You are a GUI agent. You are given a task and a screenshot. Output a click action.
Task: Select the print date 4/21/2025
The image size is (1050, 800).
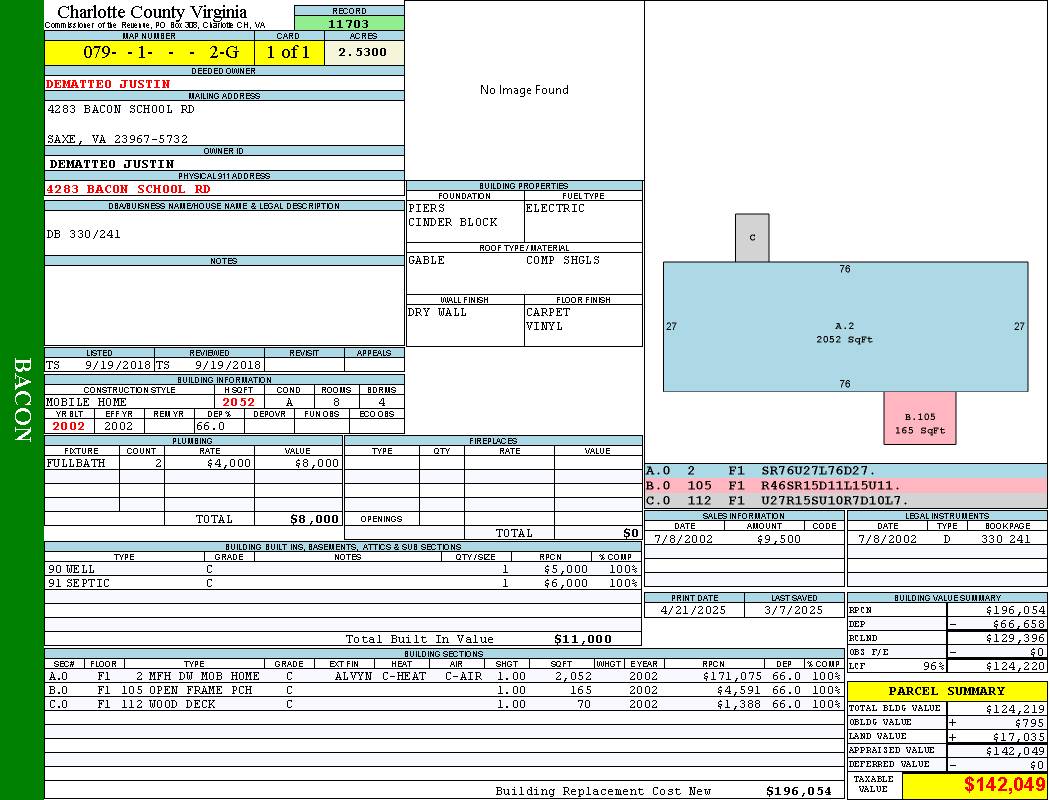[693, 611]
